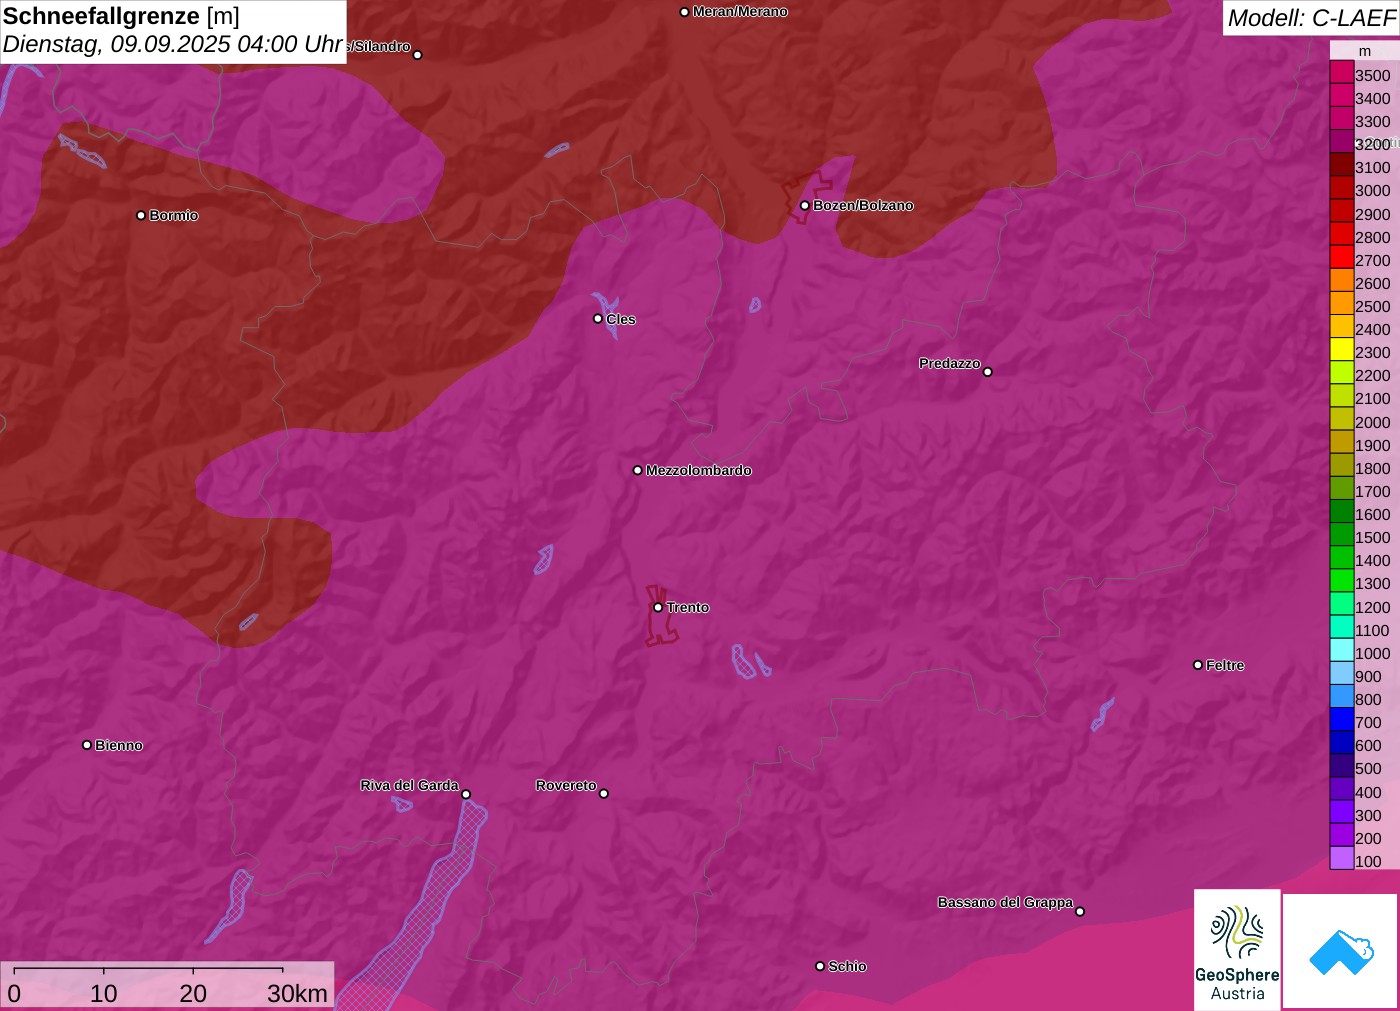Click the Mezzolombardo marker dot
Viewport: 1400px width, 1011px height.
(x=638, y=470)
